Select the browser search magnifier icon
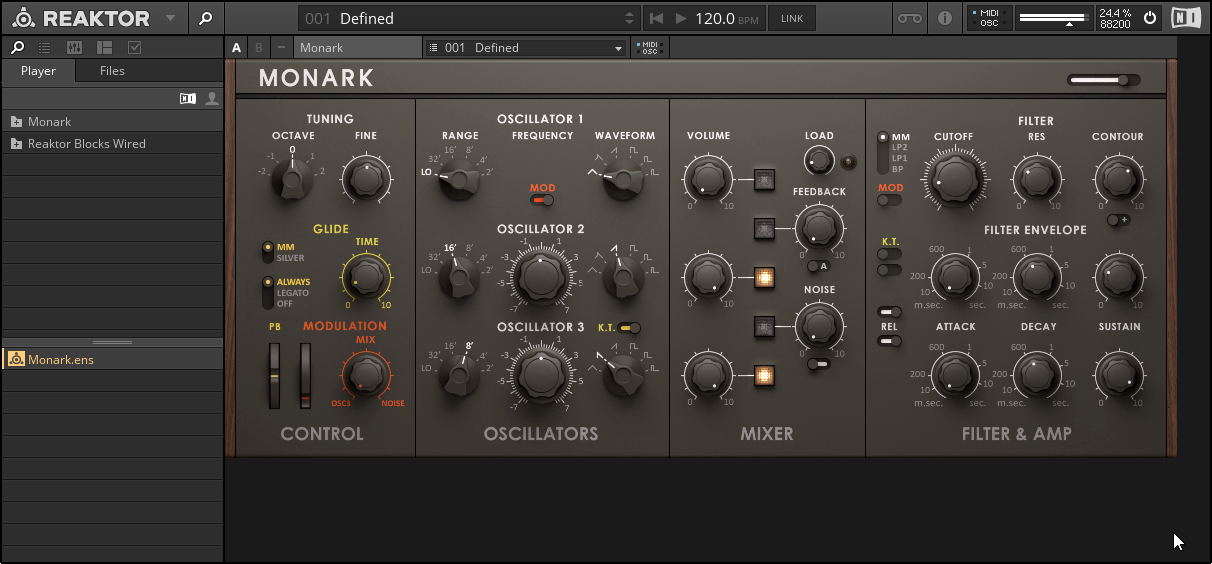The image size is (1212, 564). point(18,47)
